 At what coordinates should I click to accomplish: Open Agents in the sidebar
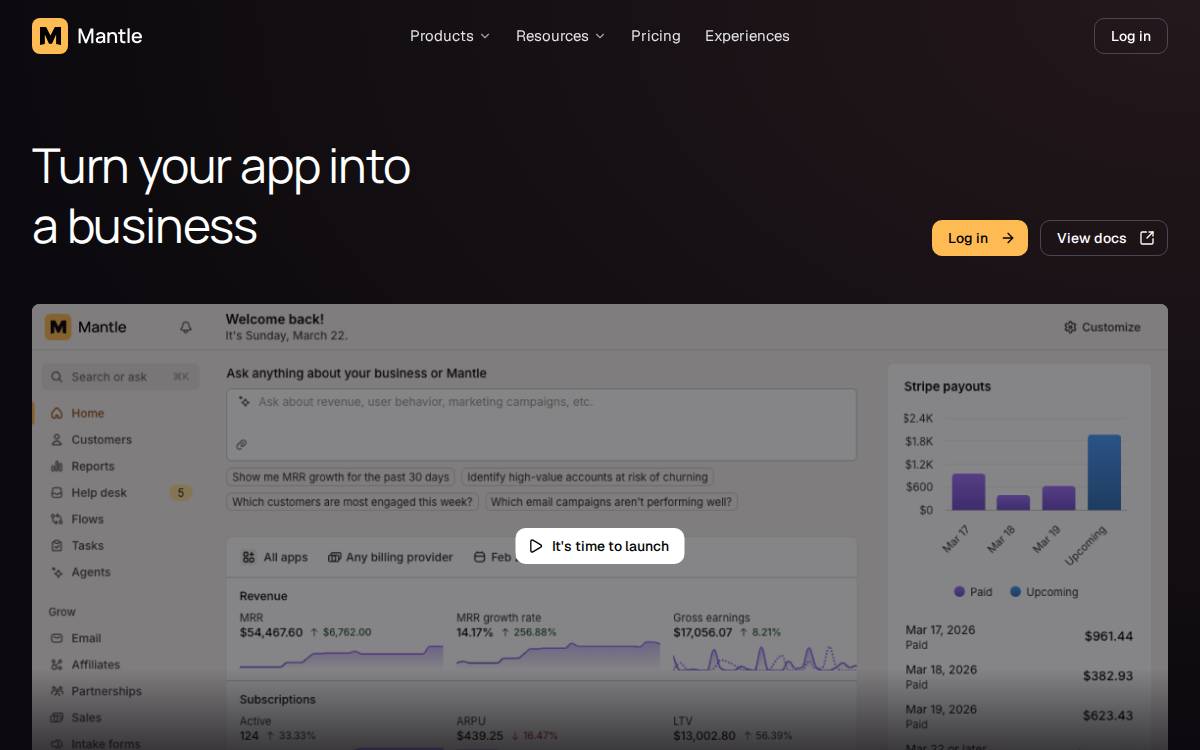(119, 572)
